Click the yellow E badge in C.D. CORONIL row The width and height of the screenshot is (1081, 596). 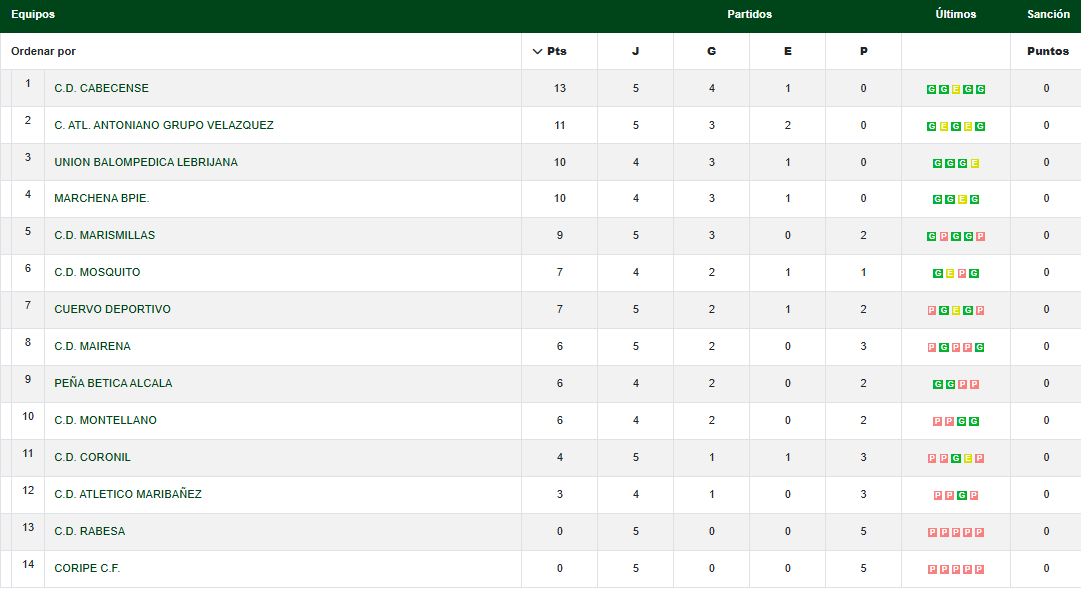pos(968,459)
